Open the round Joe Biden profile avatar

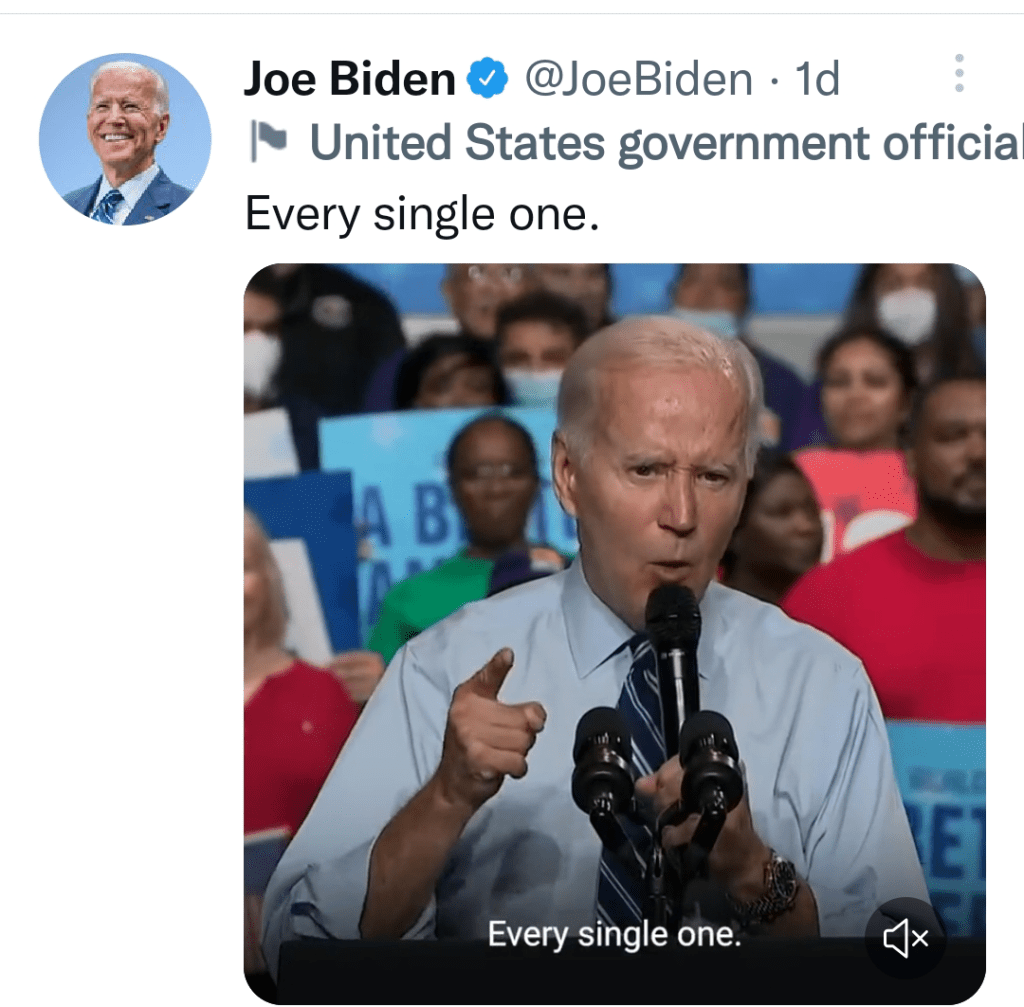[x=125, y=140]
